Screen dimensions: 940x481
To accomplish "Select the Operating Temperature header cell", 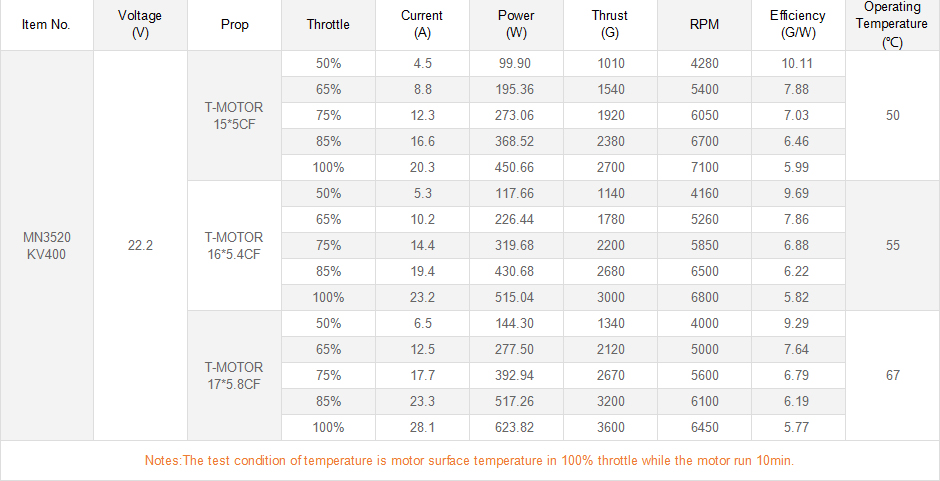I will (892, 25).
